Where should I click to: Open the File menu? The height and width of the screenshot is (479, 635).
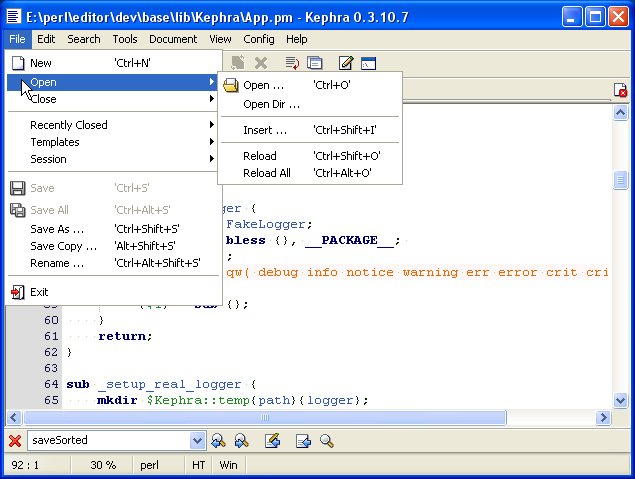point(17,39)
